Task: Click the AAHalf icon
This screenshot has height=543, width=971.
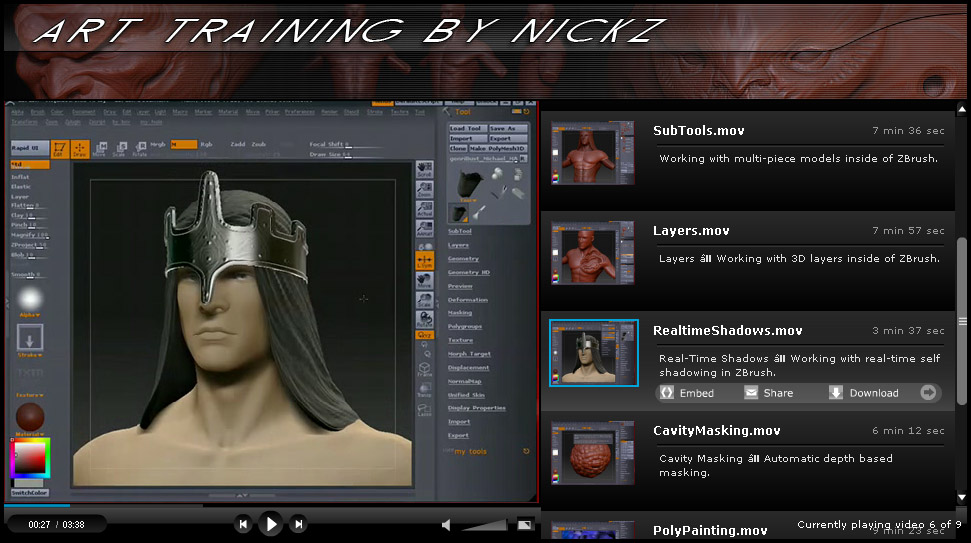Action: coord(424,229)
